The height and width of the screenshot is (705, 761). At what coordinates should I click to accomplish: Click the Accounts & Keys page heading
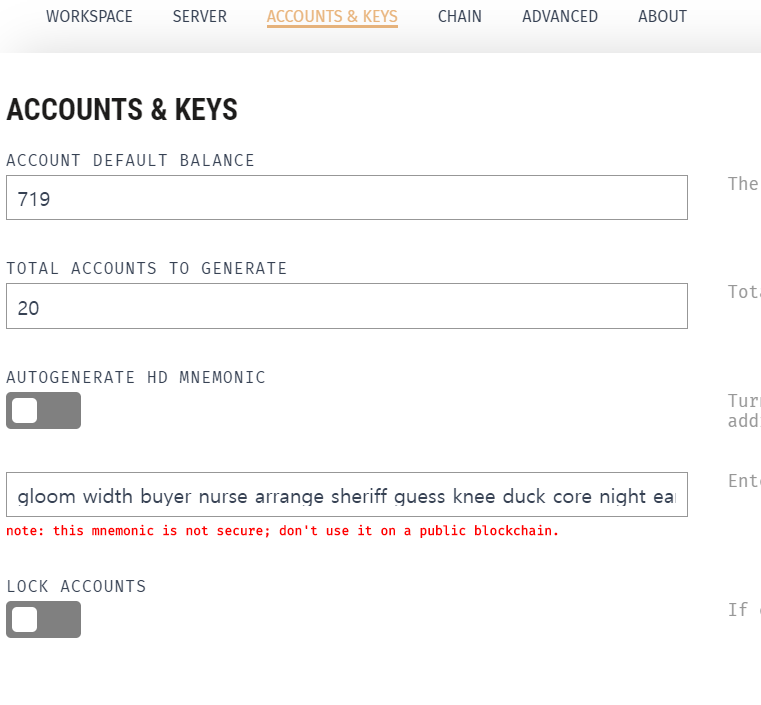(x=122, y=109)
